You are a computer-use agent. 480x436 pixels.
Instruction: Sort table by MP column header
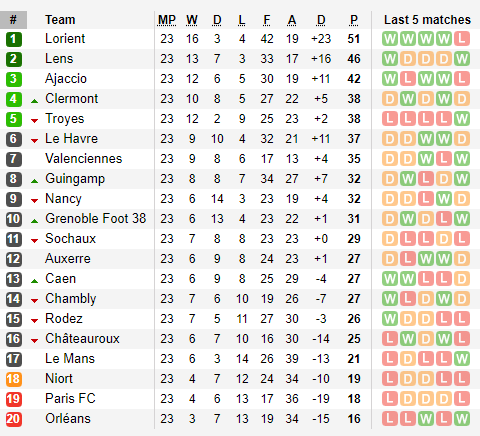(x=167, y=20)
